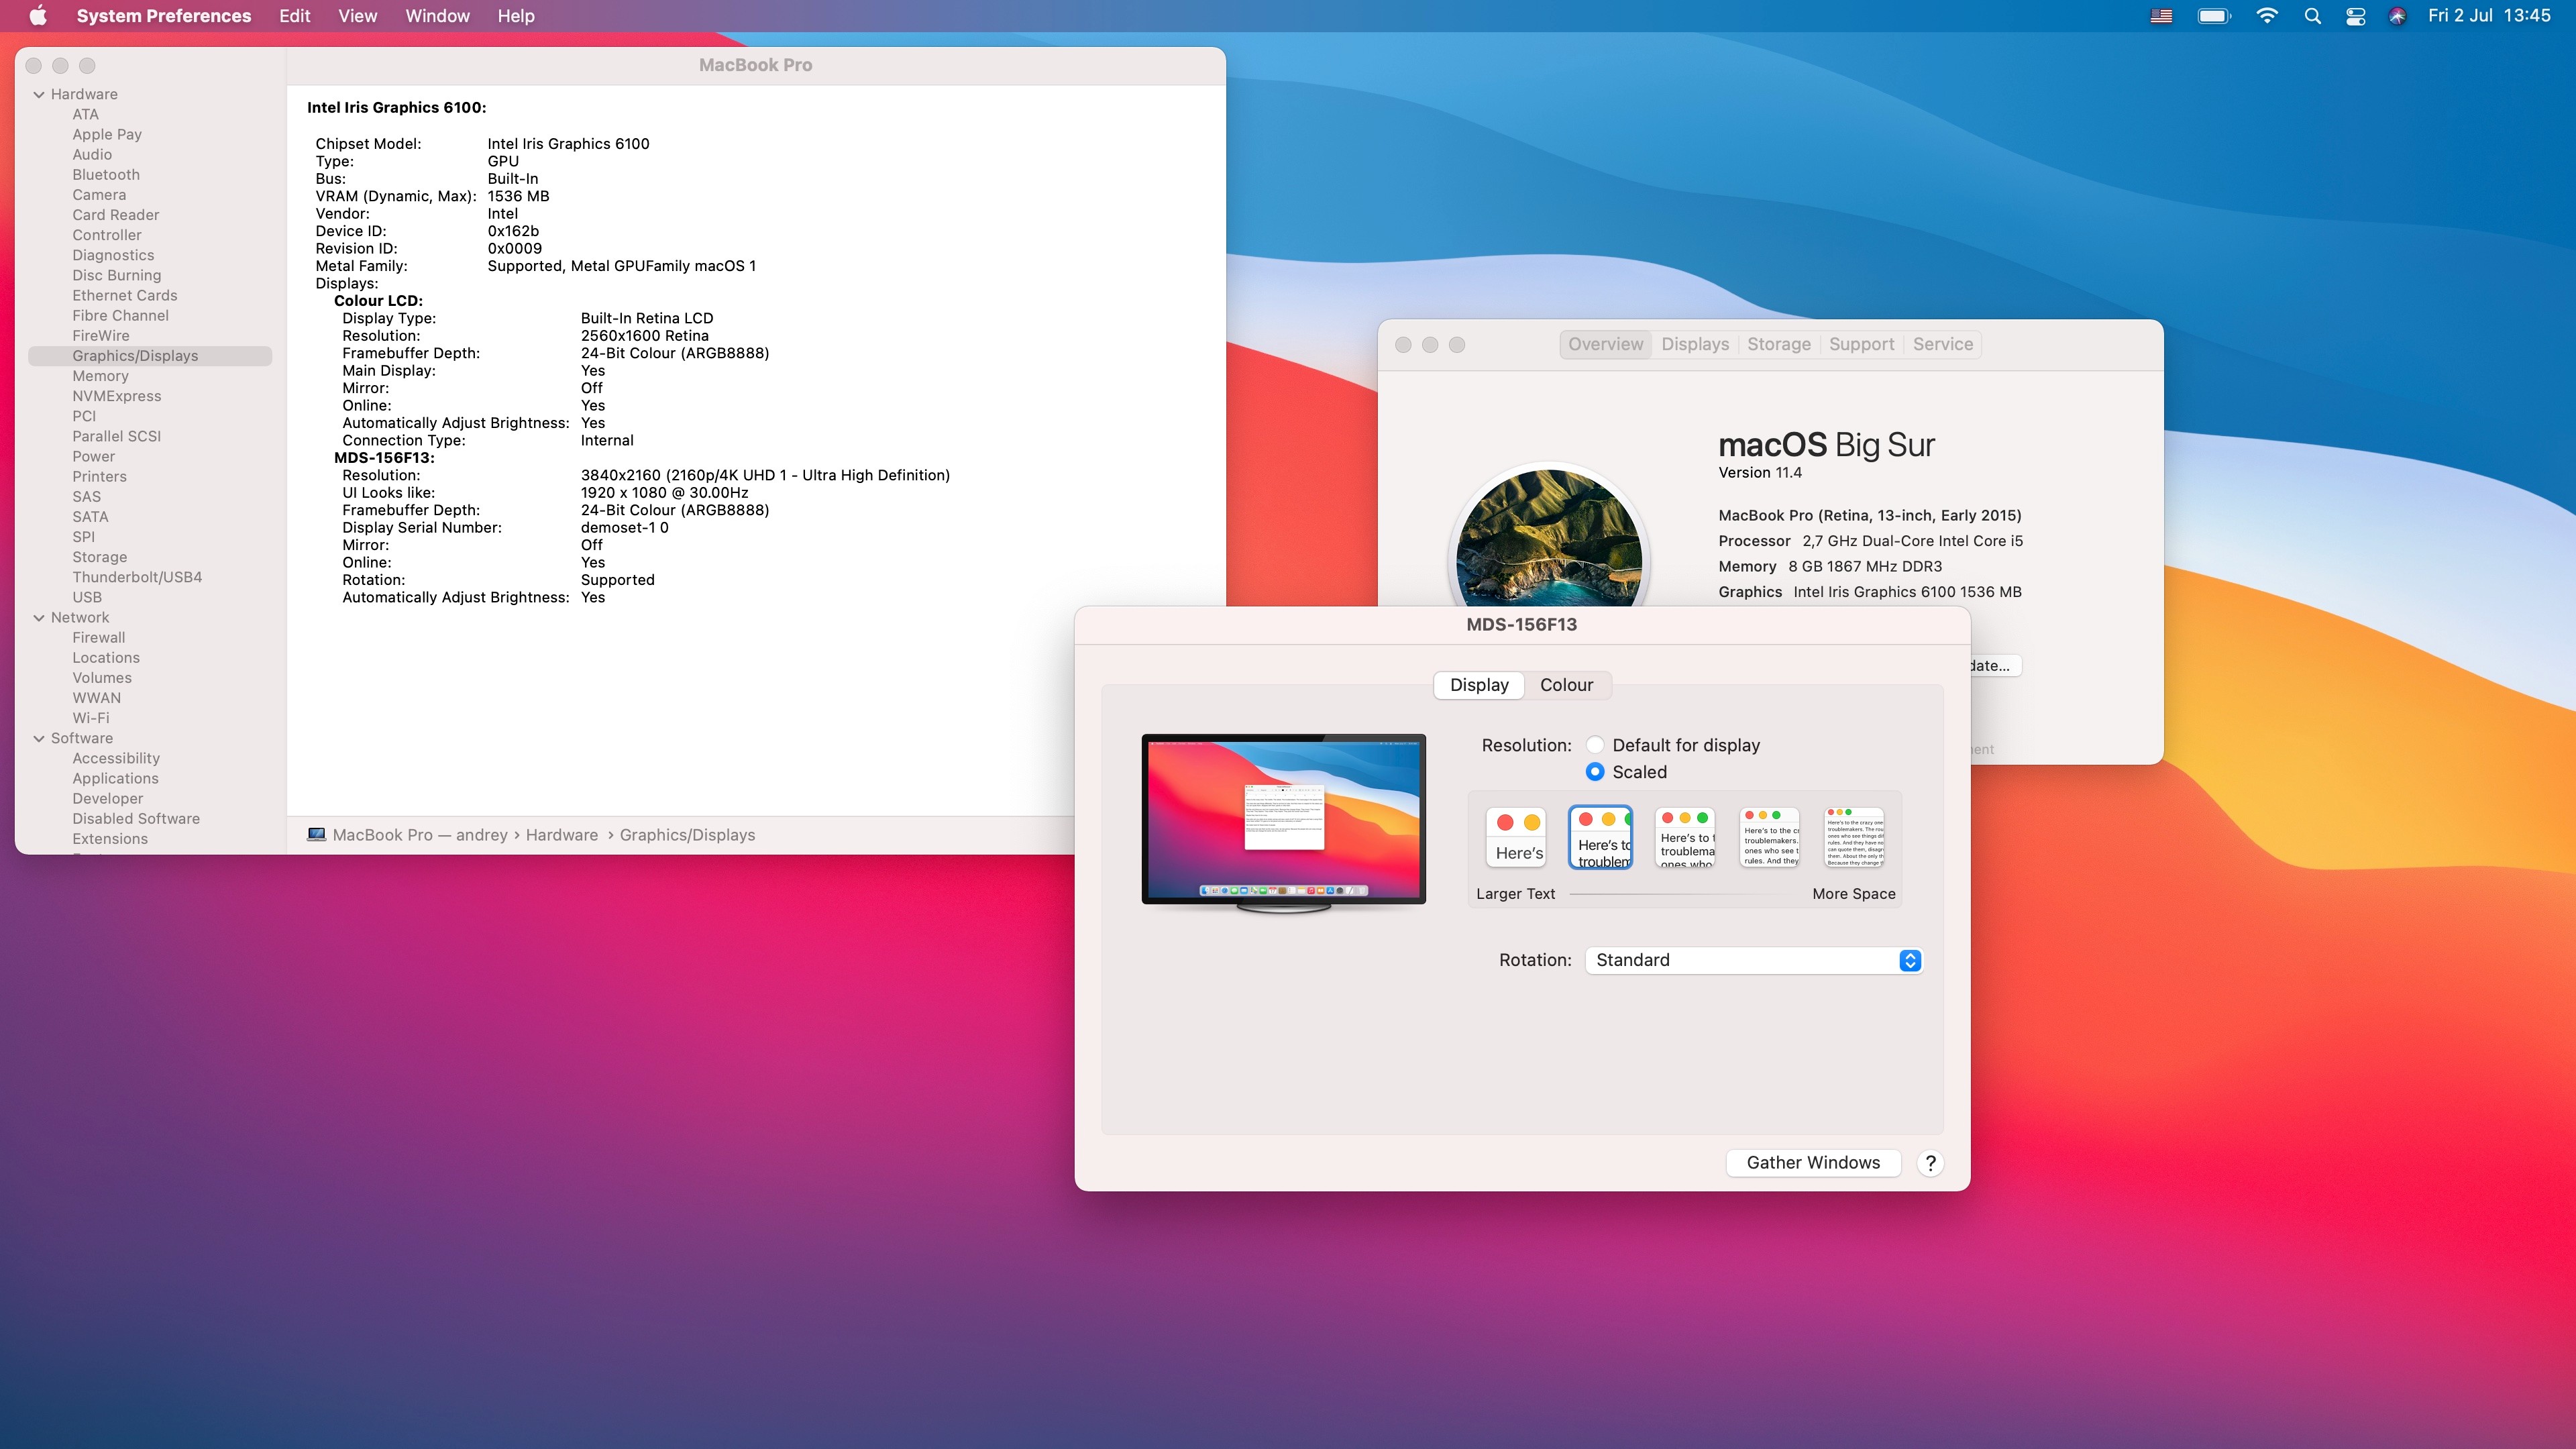This screenshot has width=2576, height=1449.
Task: Collapse the Software section in sidebar
Action: [39, 739]
